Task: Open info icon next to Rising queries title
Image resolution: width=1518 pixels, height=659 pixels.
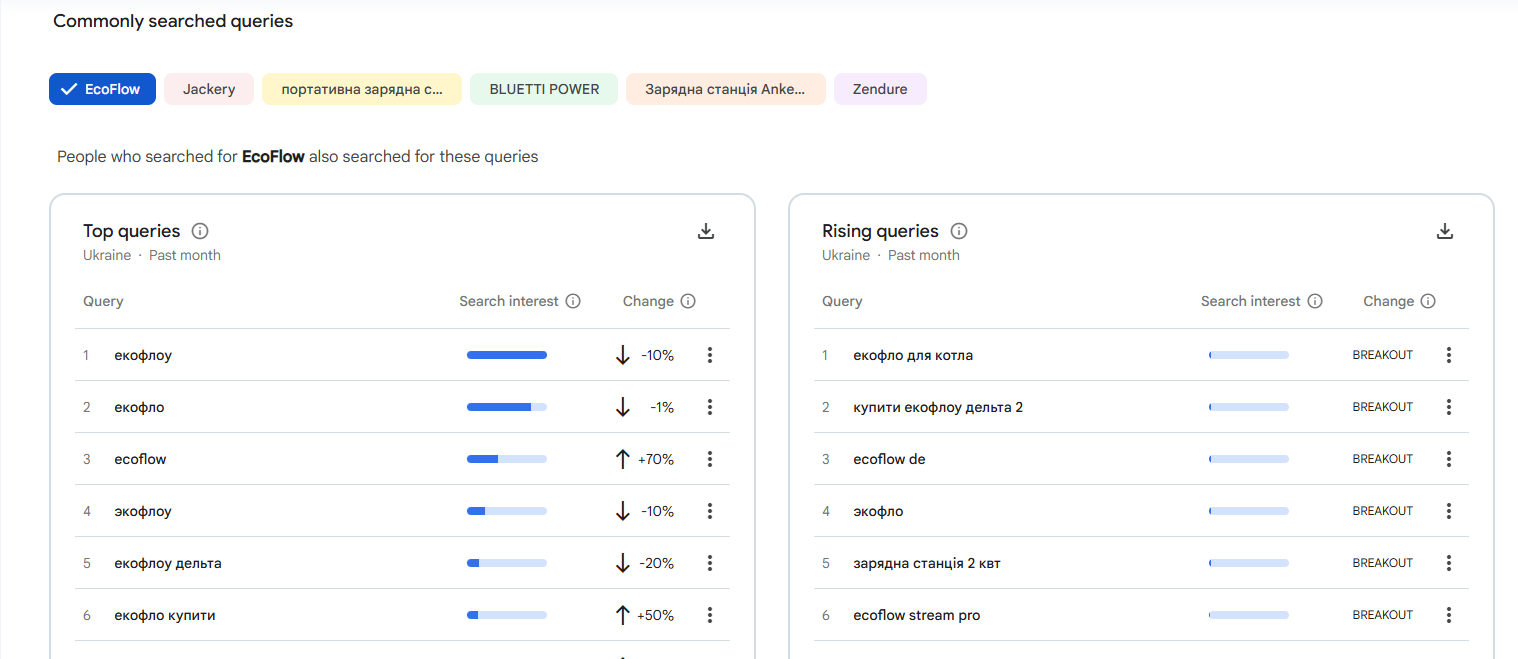Action: [959, 231]
